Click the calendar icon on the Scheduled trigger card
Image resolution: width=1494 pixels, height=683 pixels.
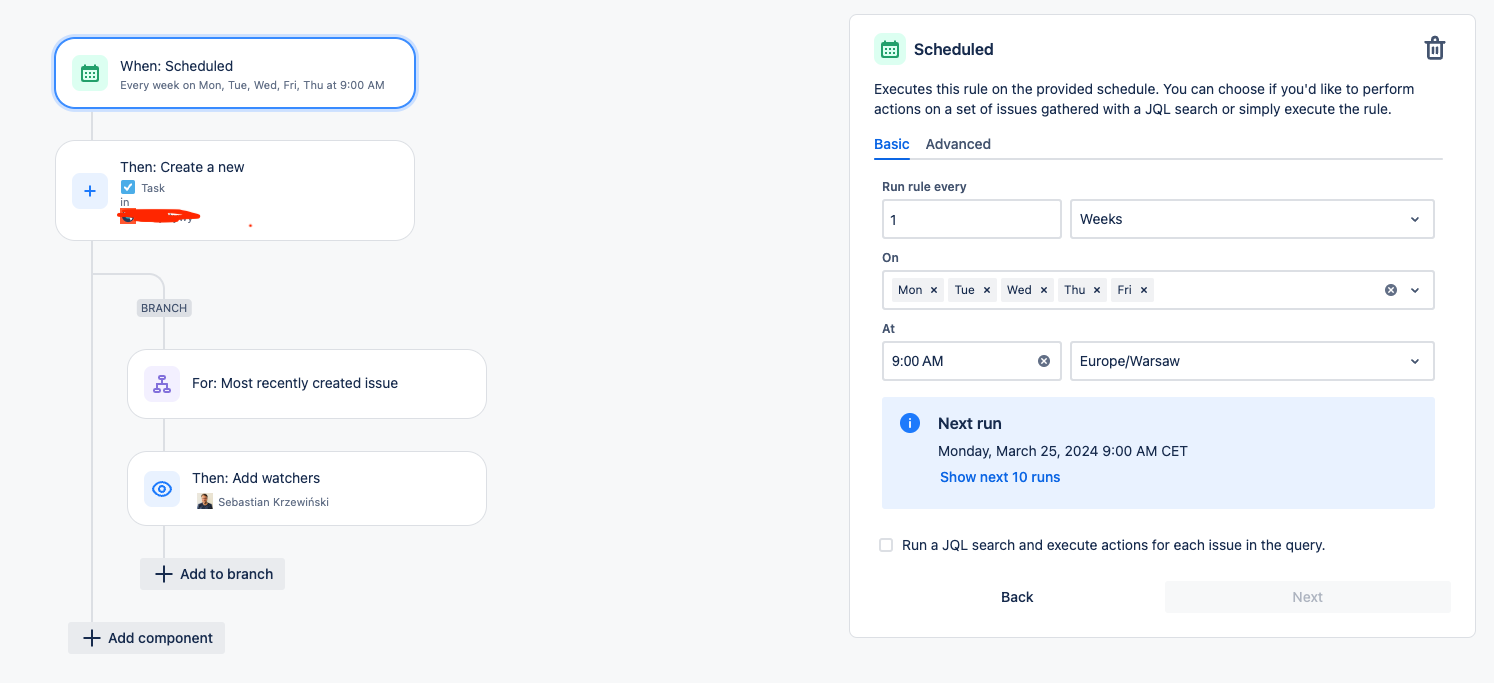(x=90, y=73)
